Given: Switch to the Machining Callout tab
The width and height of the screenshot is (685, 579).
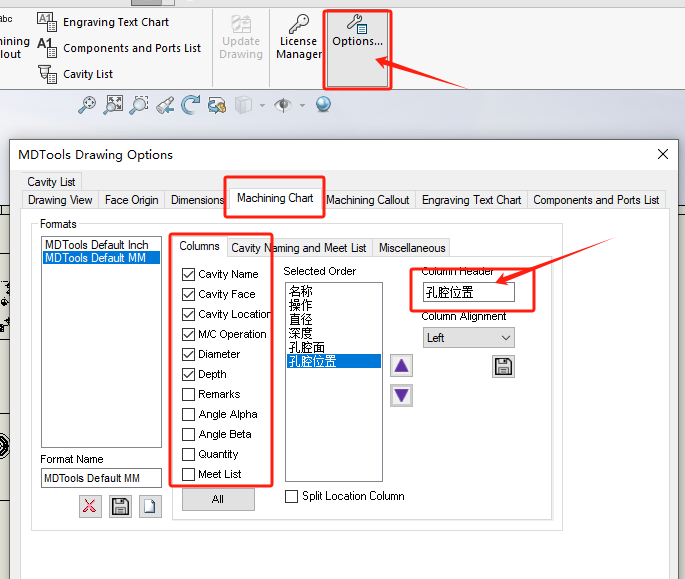Looking at the screenshot, I should (x=367, y=200).
